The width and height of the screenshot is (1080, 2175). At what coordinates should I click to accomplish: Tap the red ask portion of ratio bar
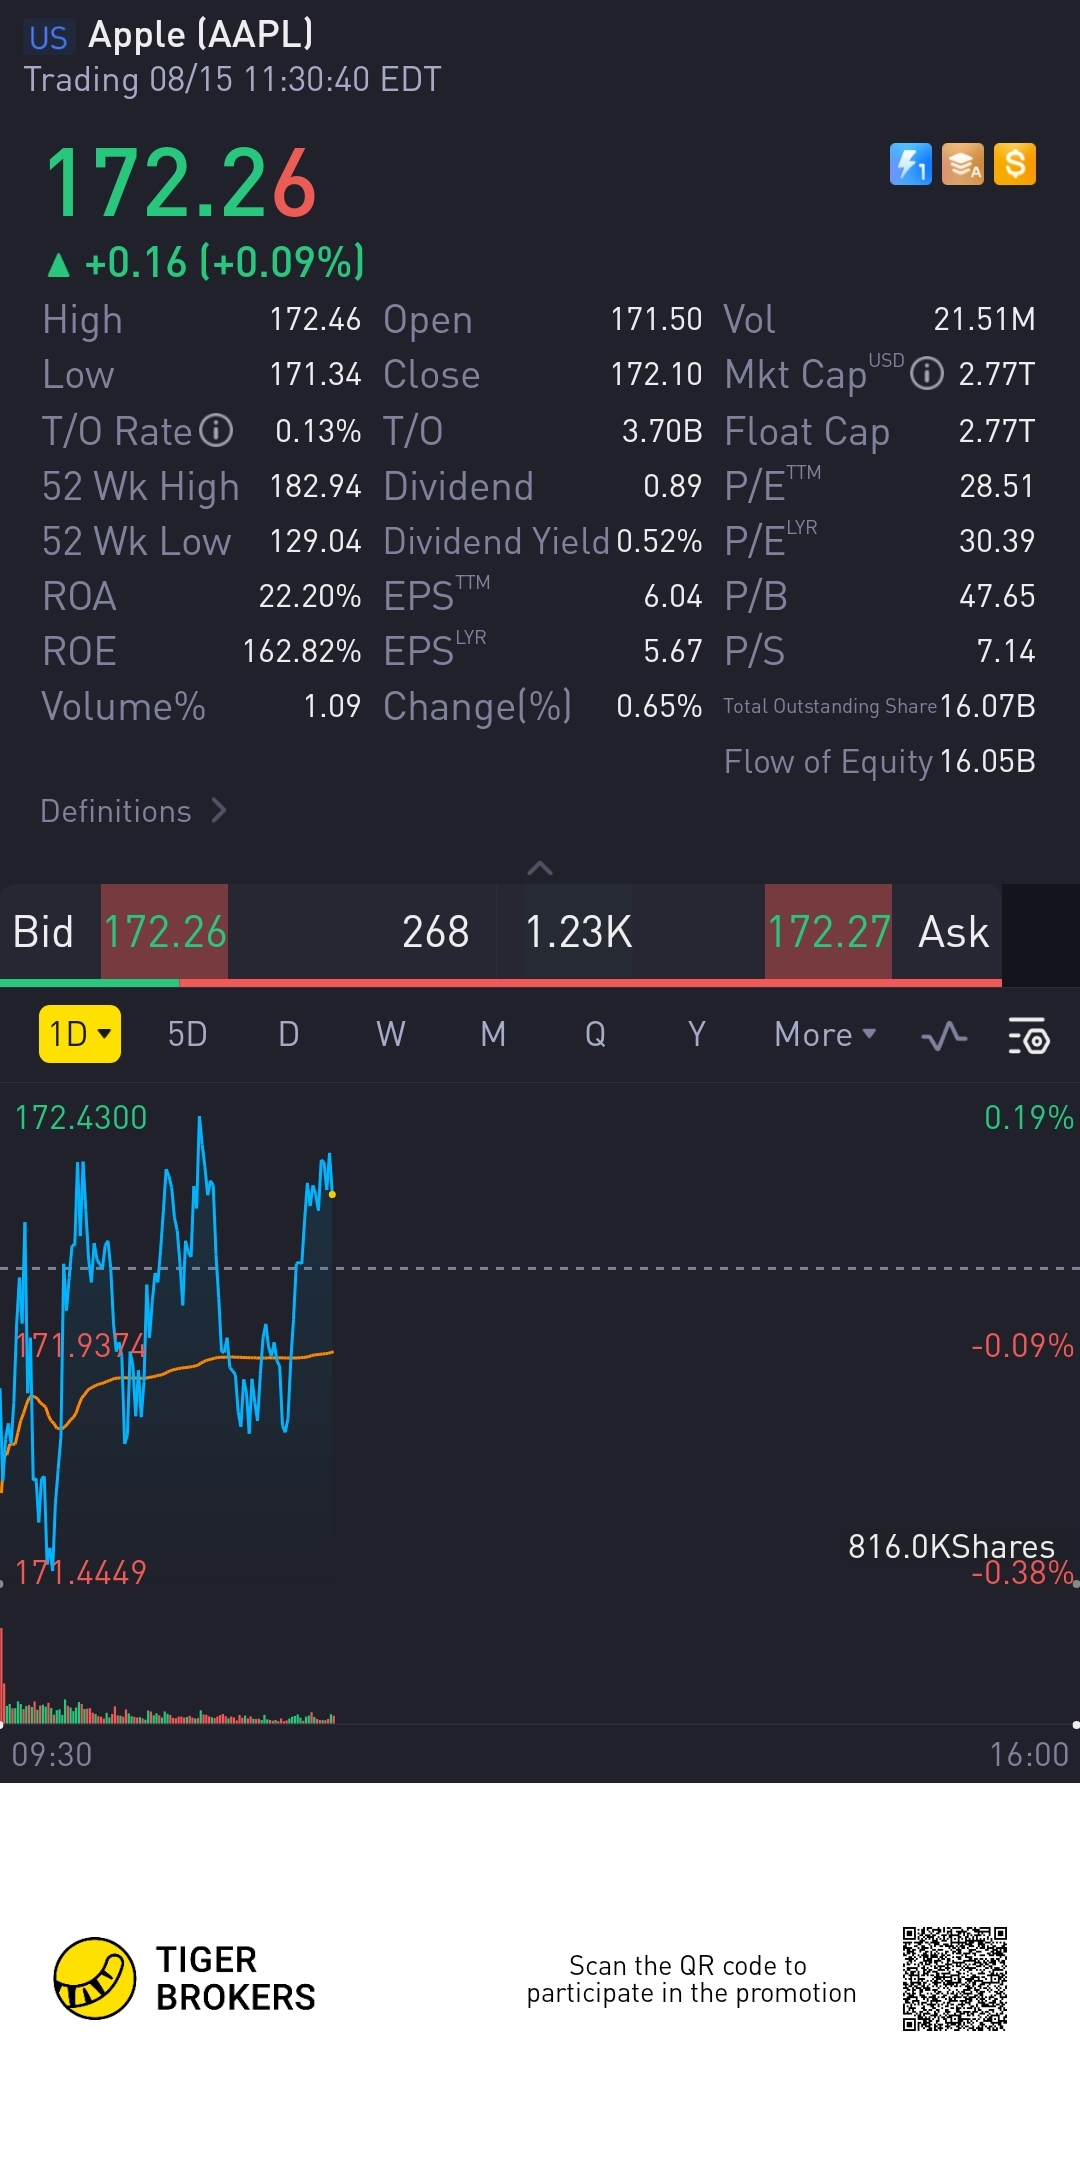(590, 983)
